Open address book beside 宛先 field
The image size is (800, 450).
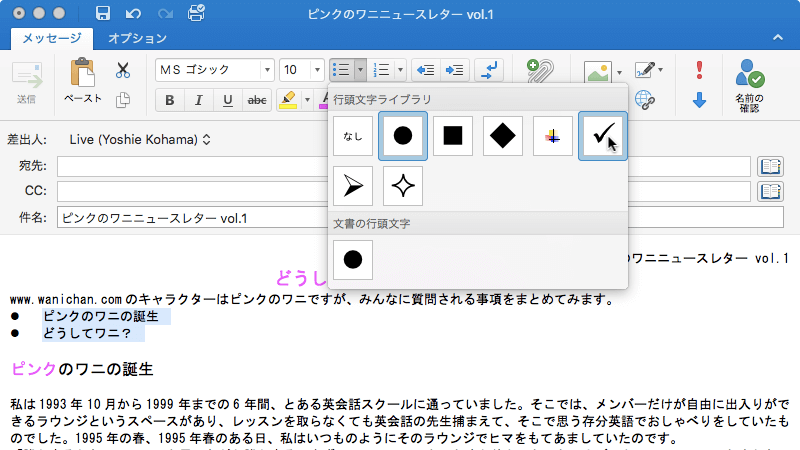click(770, 166)
